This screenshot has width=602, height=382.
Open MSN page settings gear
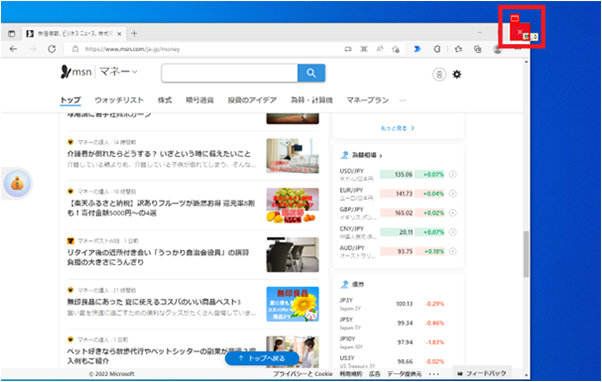[x=457, y=74]
